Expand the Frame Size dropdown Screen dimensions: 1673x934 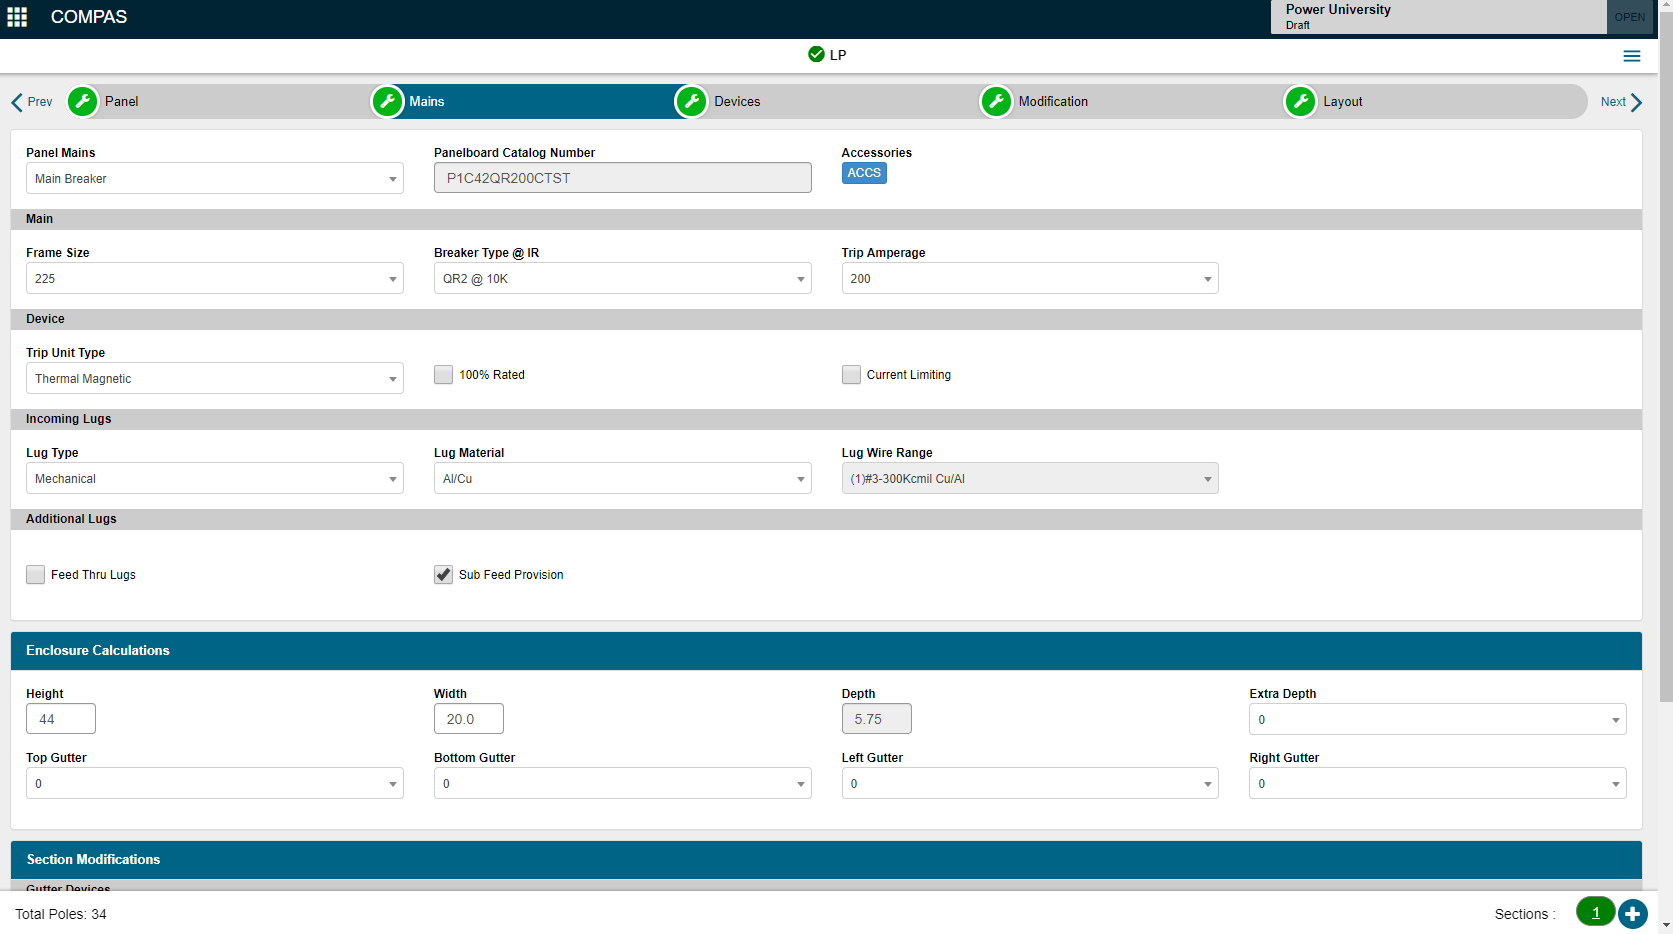(x=214, y=279)
